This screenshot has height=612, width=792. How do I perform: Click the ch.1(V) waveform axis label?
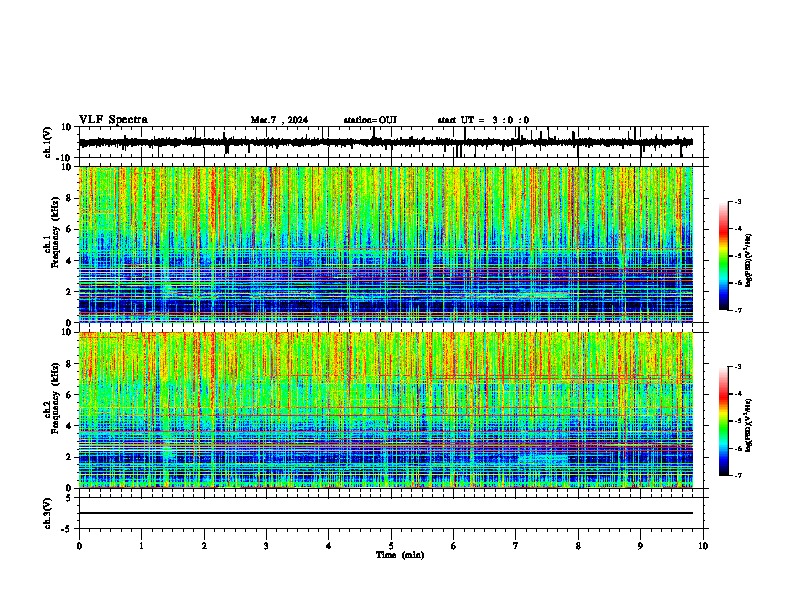pyautogui.click(x=48, y=142)
